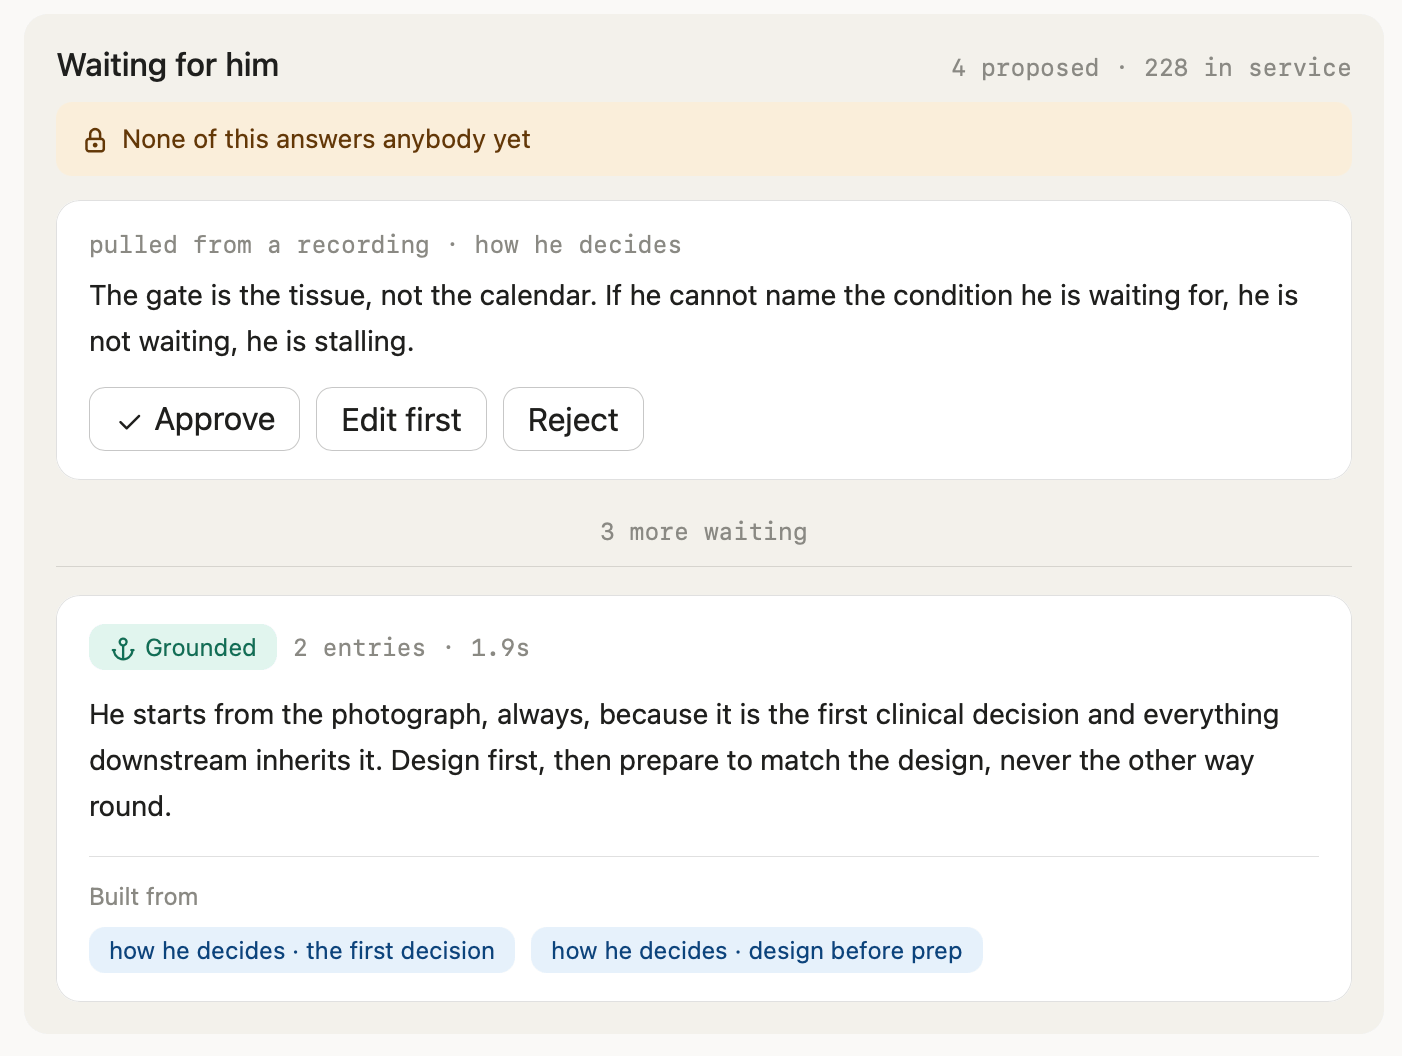Click the anchor icon in Grounded badge
This screenshot has width=1402, height=1056.
pyautogui.click(x=123, y=649)
